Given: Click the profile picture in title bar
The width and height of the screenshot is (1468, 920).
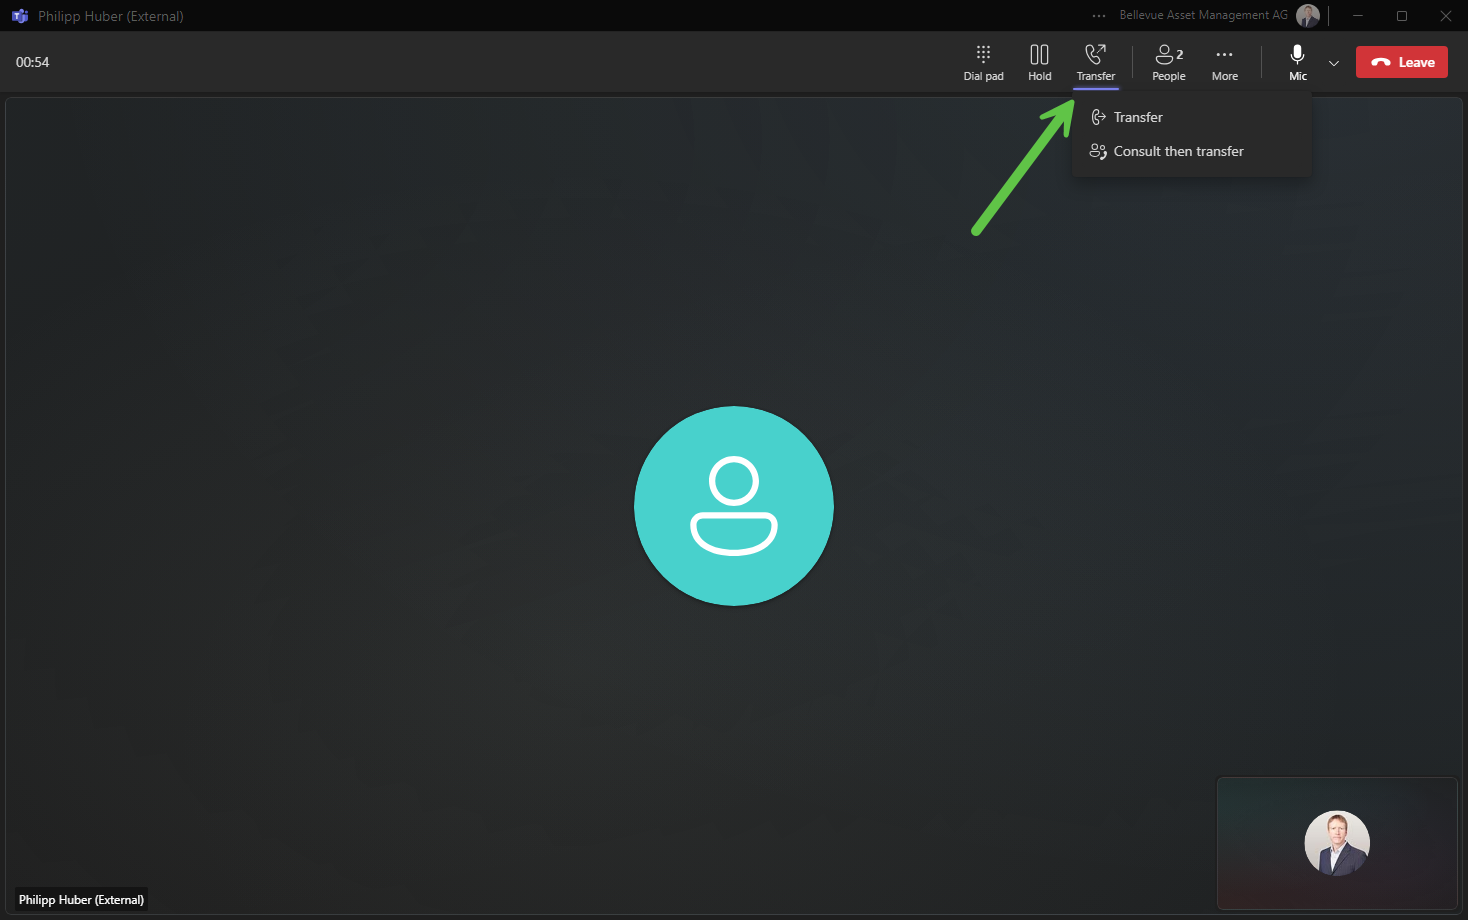Looking at the screenshot, I should [x=1307, y=16].
